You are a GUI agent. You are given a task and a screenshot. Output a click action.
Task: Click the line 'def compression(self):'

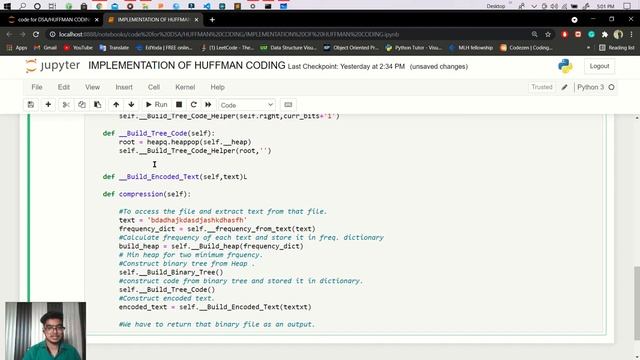(x=147, y=194)
